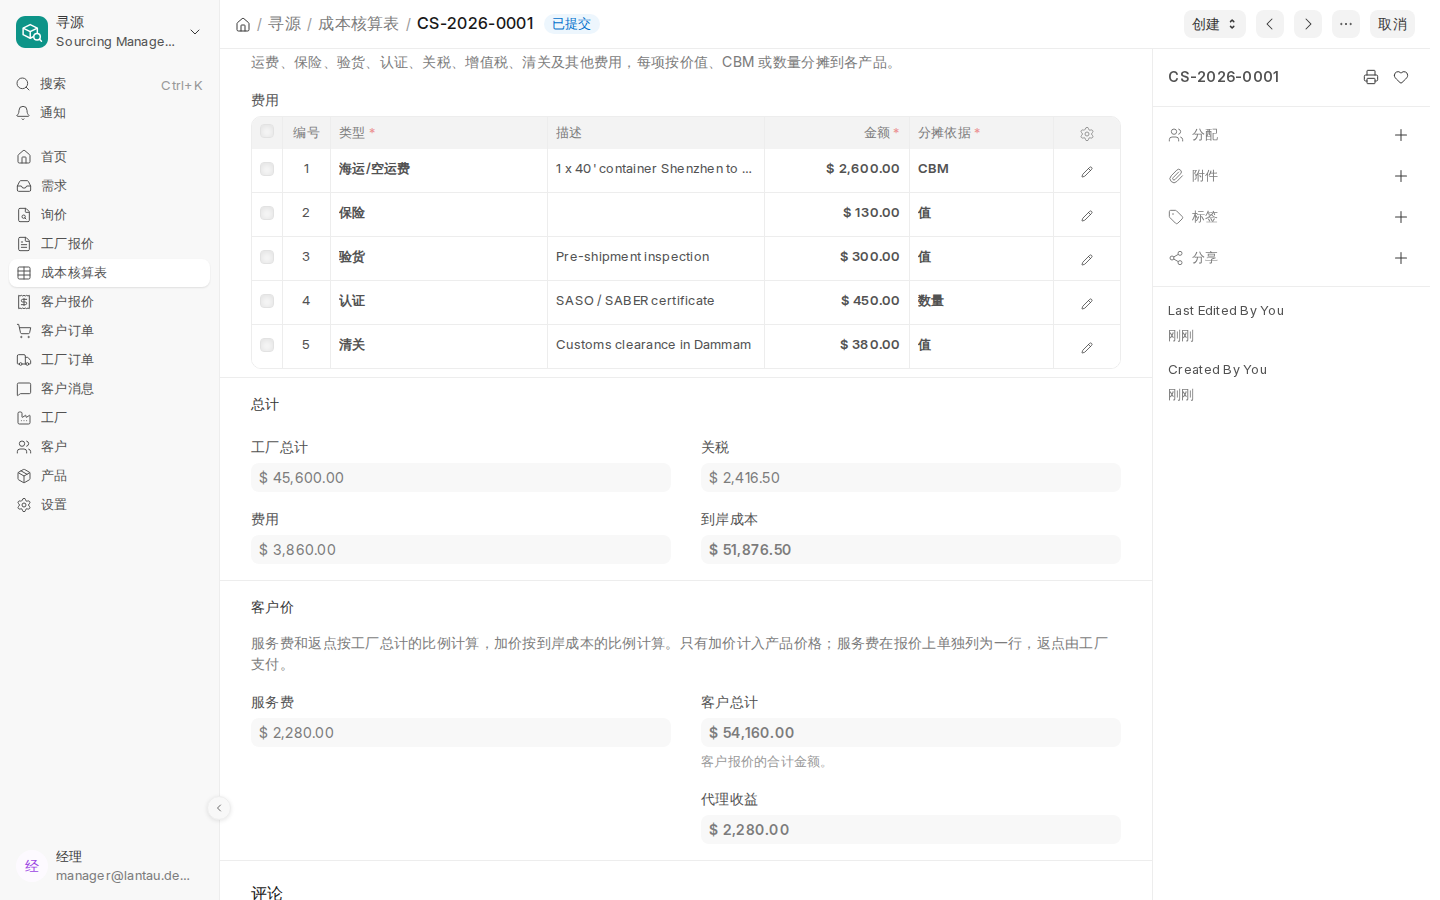Open 询价 in the sidebar
Image resolution: width=1440 pixels, height=900 pixels.
tap(110, 215)
